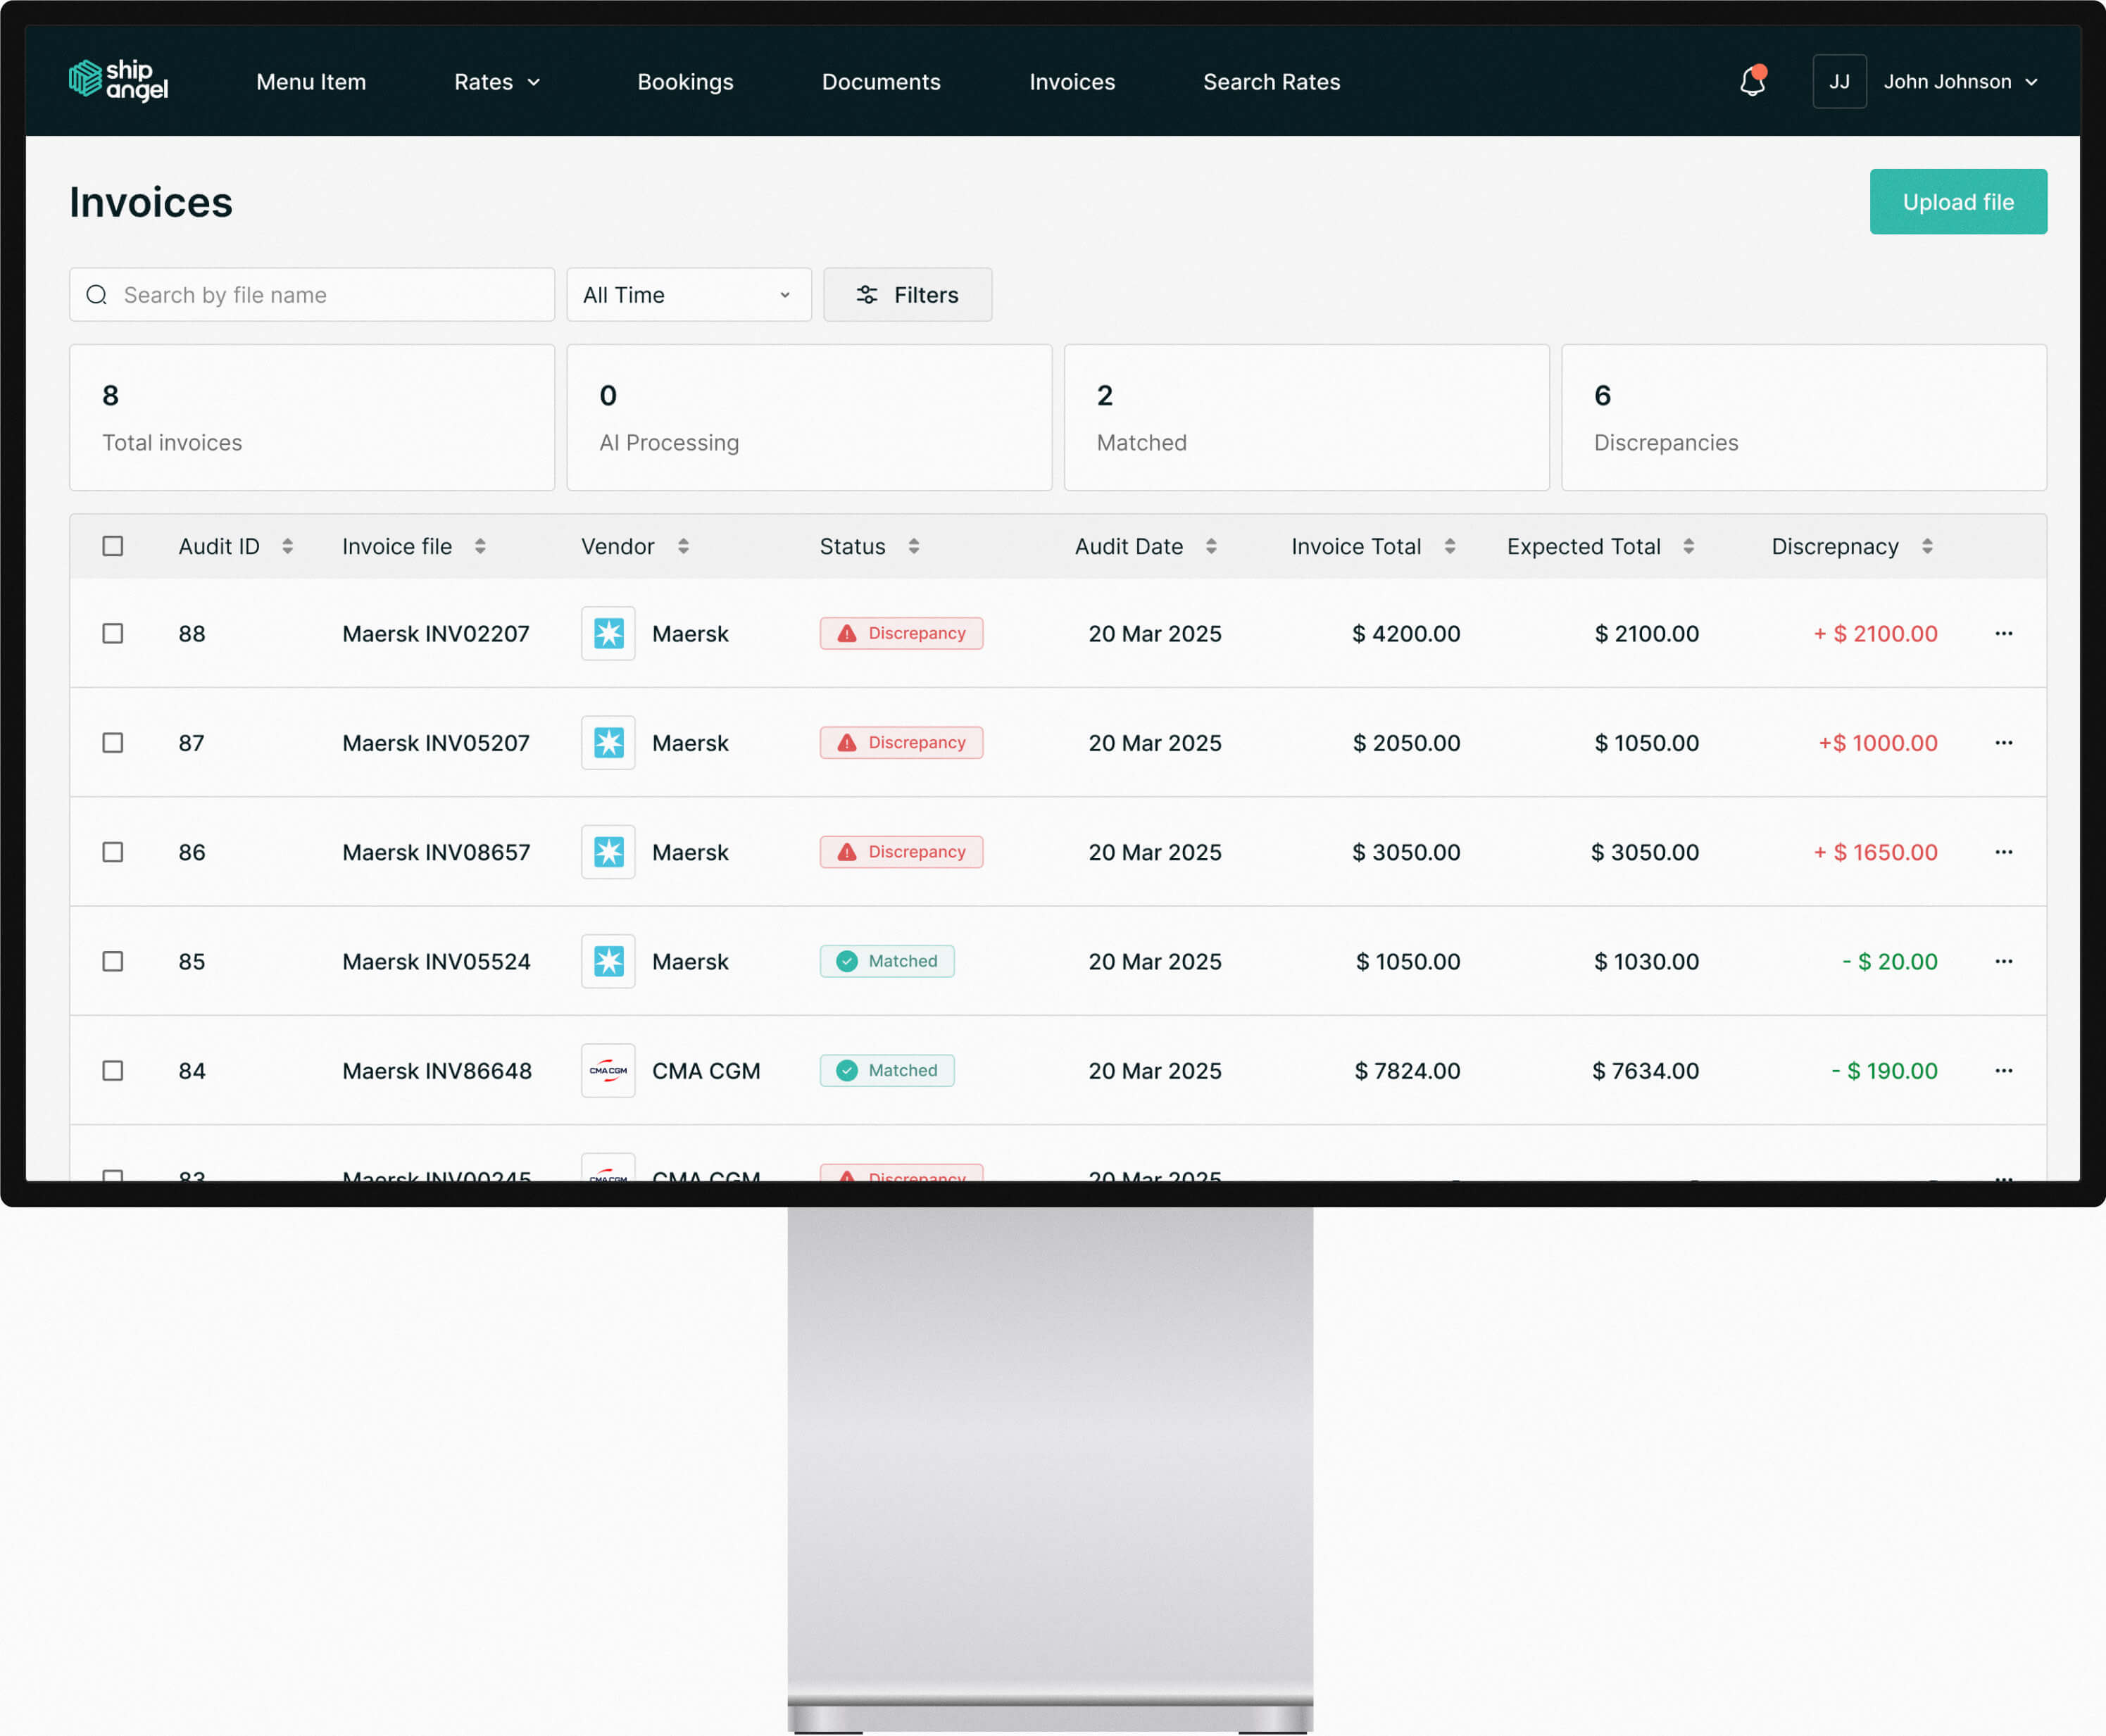Open the notifications bell
Viewport: 2106px width, 1736px height.
[1752, 82]
